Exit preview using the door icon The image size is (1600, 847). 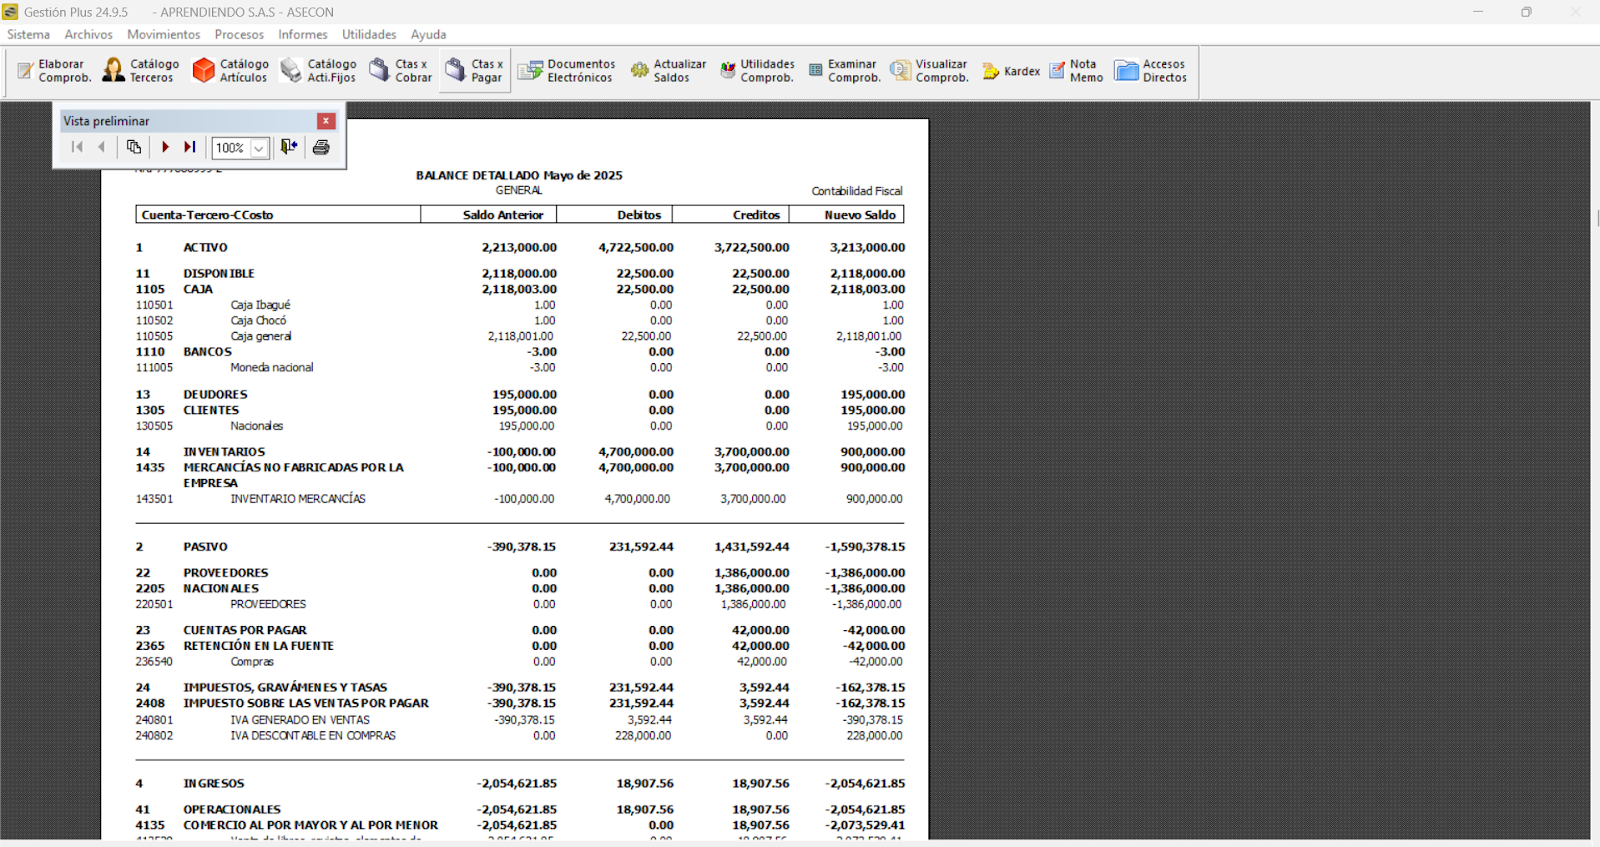(x=289, y=148)
